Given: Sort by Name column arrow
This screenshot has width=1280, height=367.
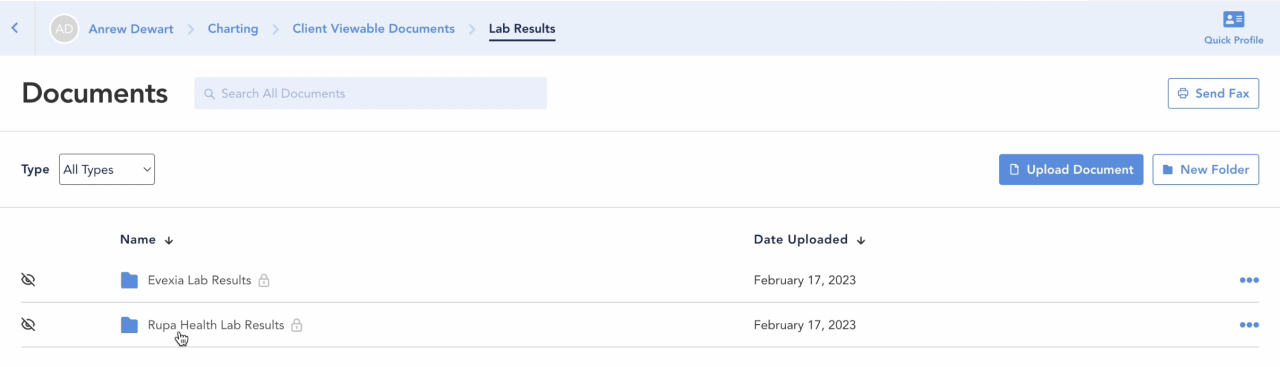Looking at the screenshot, I should tap(169, 240).
